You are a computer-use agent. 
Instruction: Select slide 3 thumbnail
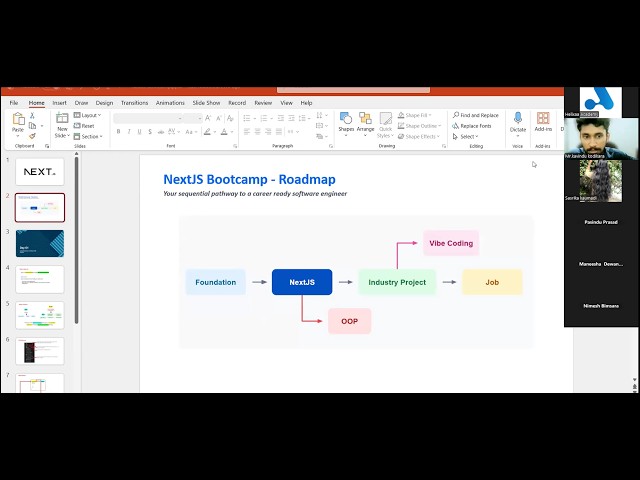tap(40, 244)
